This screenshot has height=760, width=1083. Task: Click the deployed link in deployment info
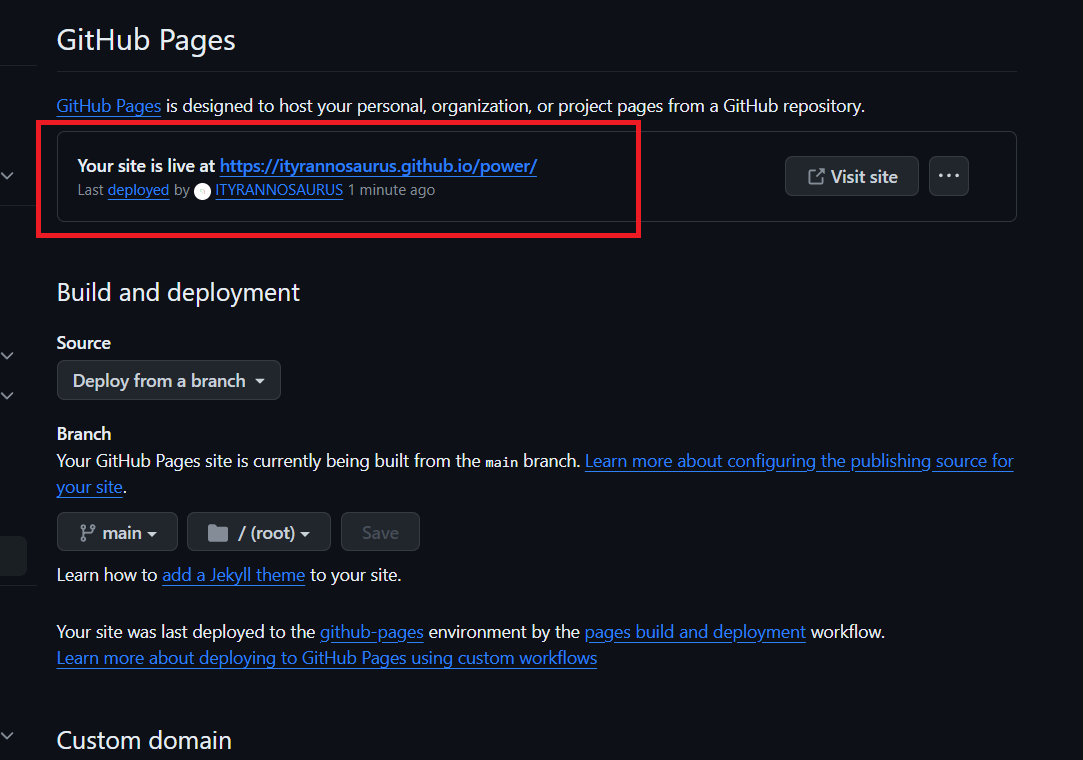pos(138,190)
